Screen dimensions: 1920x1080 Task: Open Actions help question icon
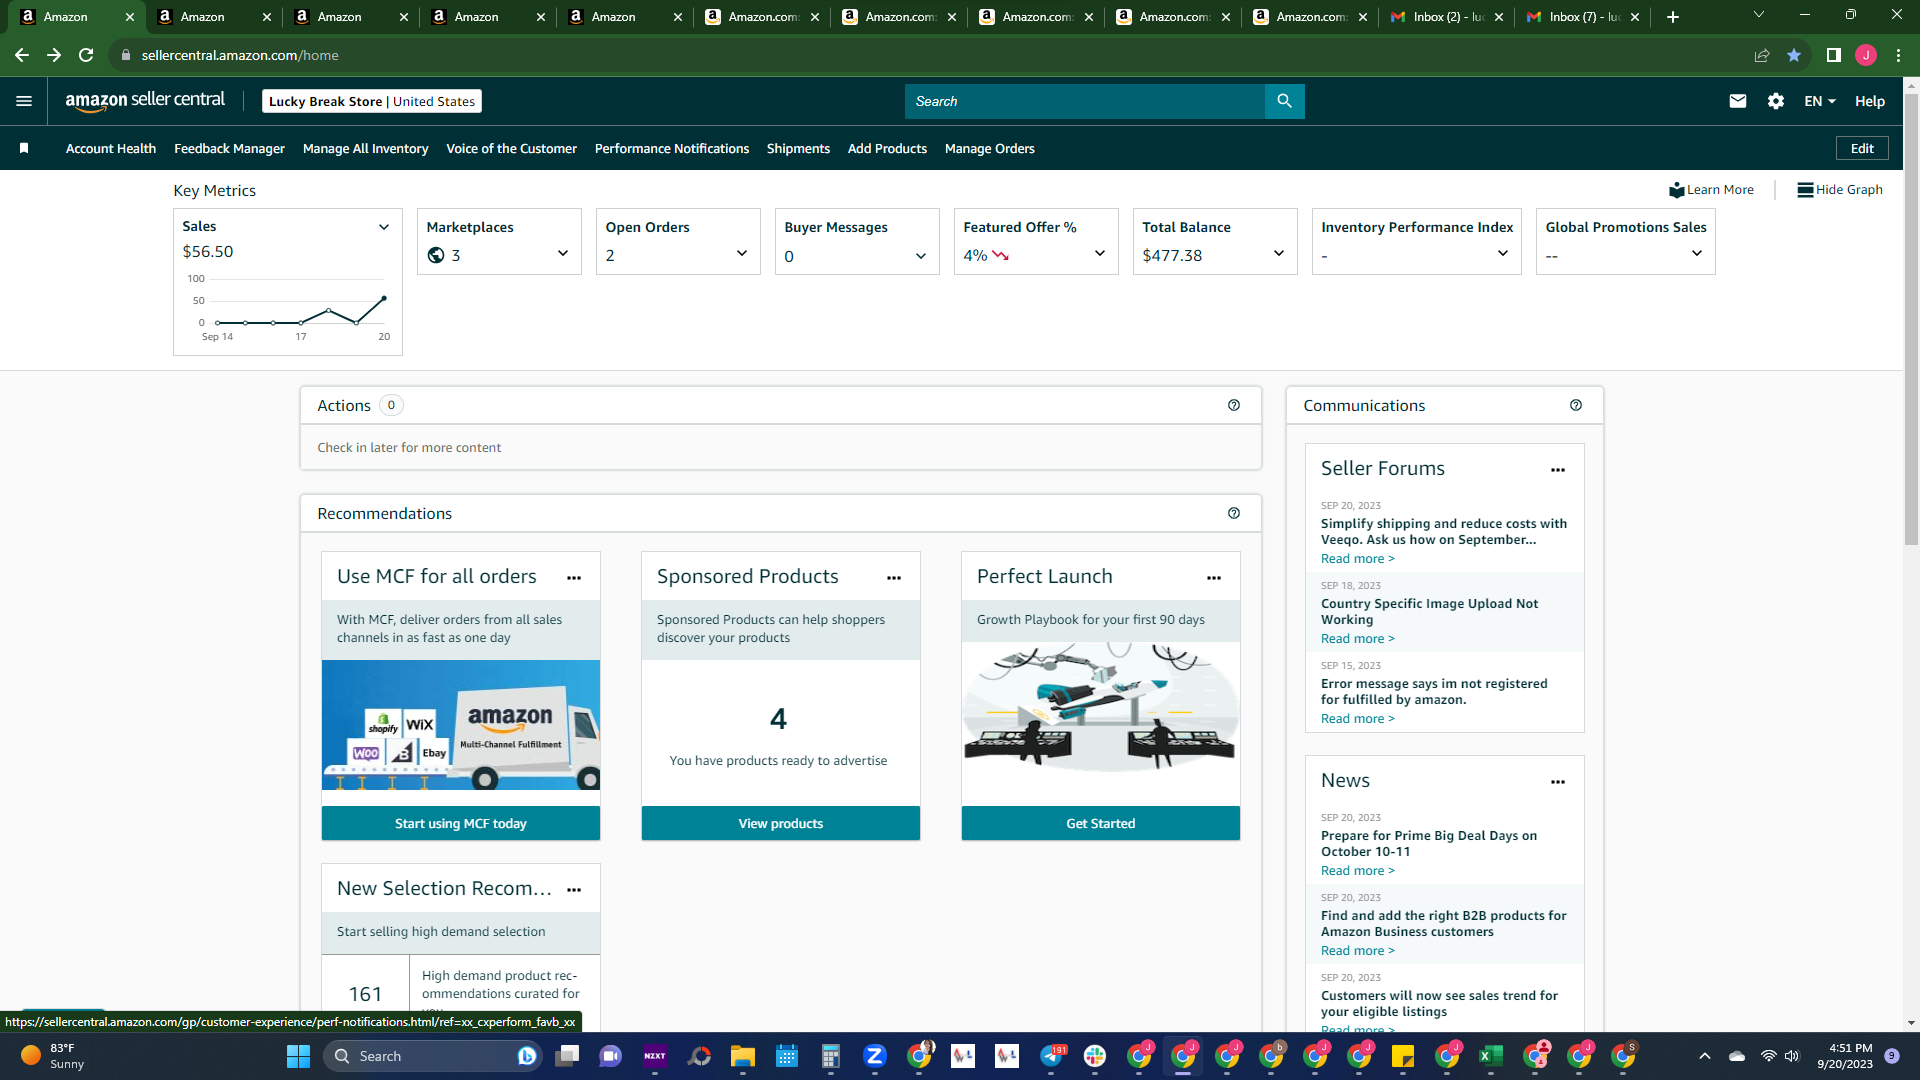[1234, 405]
